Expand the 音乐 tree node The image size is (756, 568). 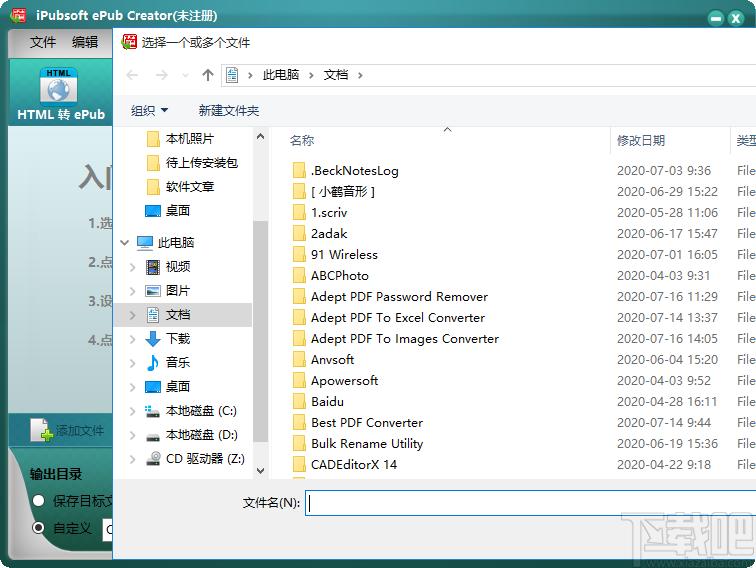point(133,363)
